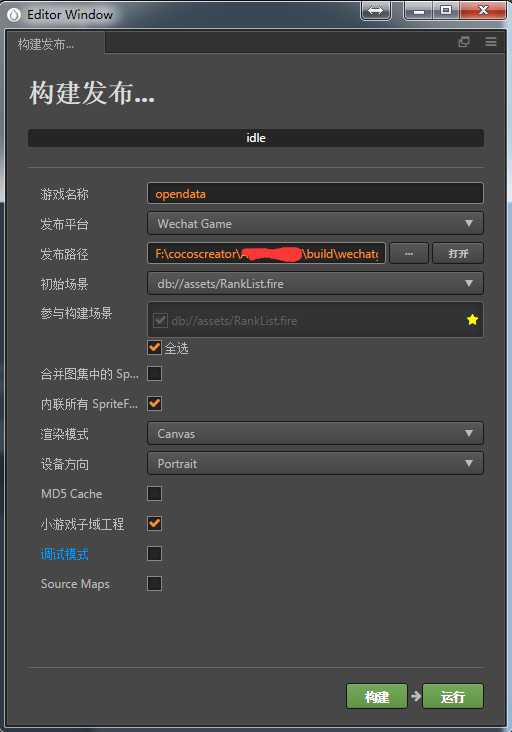Image resolution: width=512 pixels, height=732 pixels.
Task: Uncheck the 小游戏子域工程 checkbox
Action: 154,523
